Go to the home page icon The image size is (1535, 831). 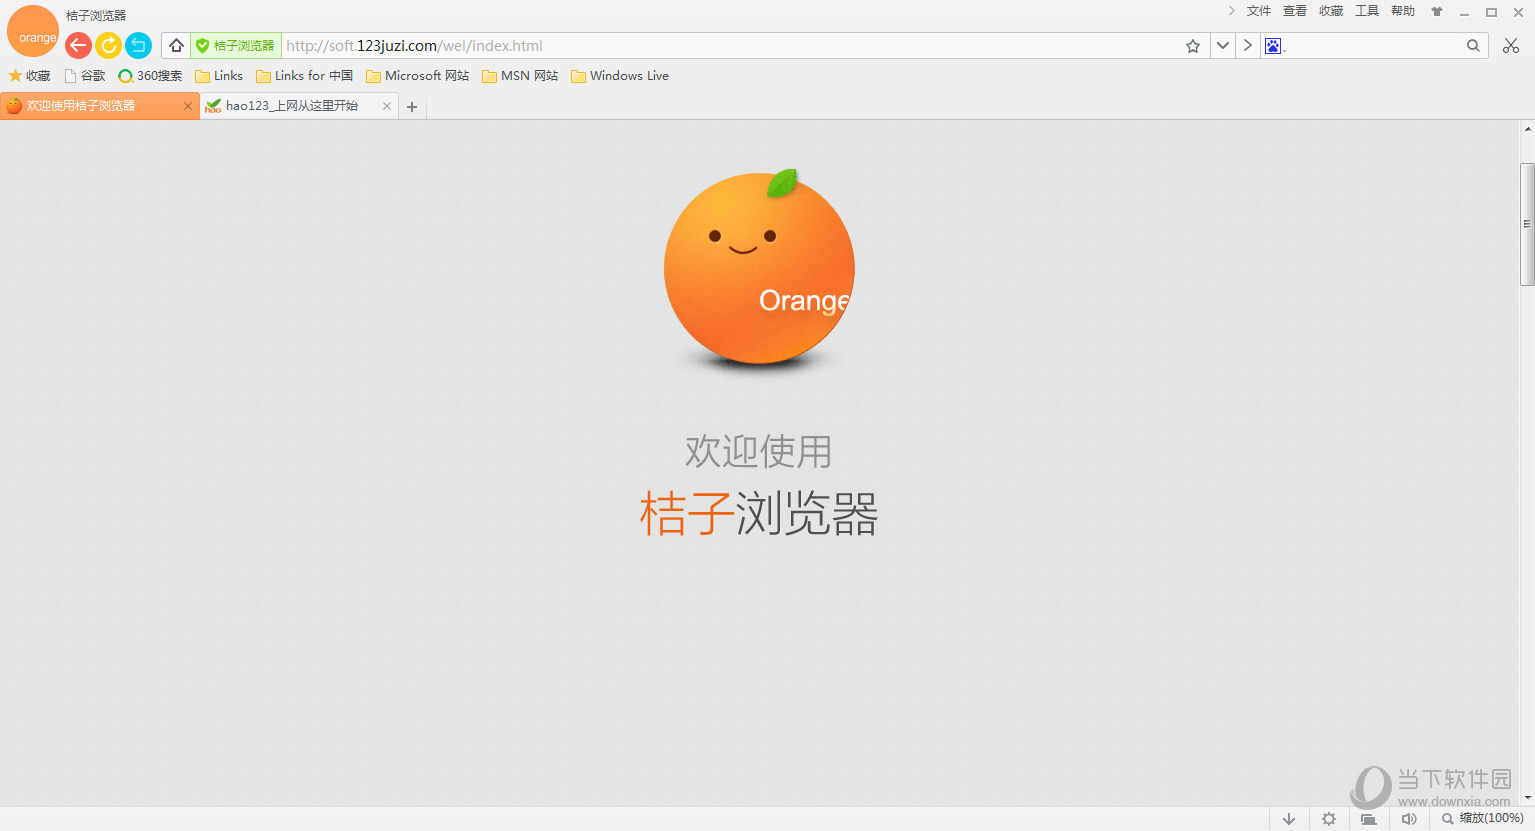[x=176, y=46]
